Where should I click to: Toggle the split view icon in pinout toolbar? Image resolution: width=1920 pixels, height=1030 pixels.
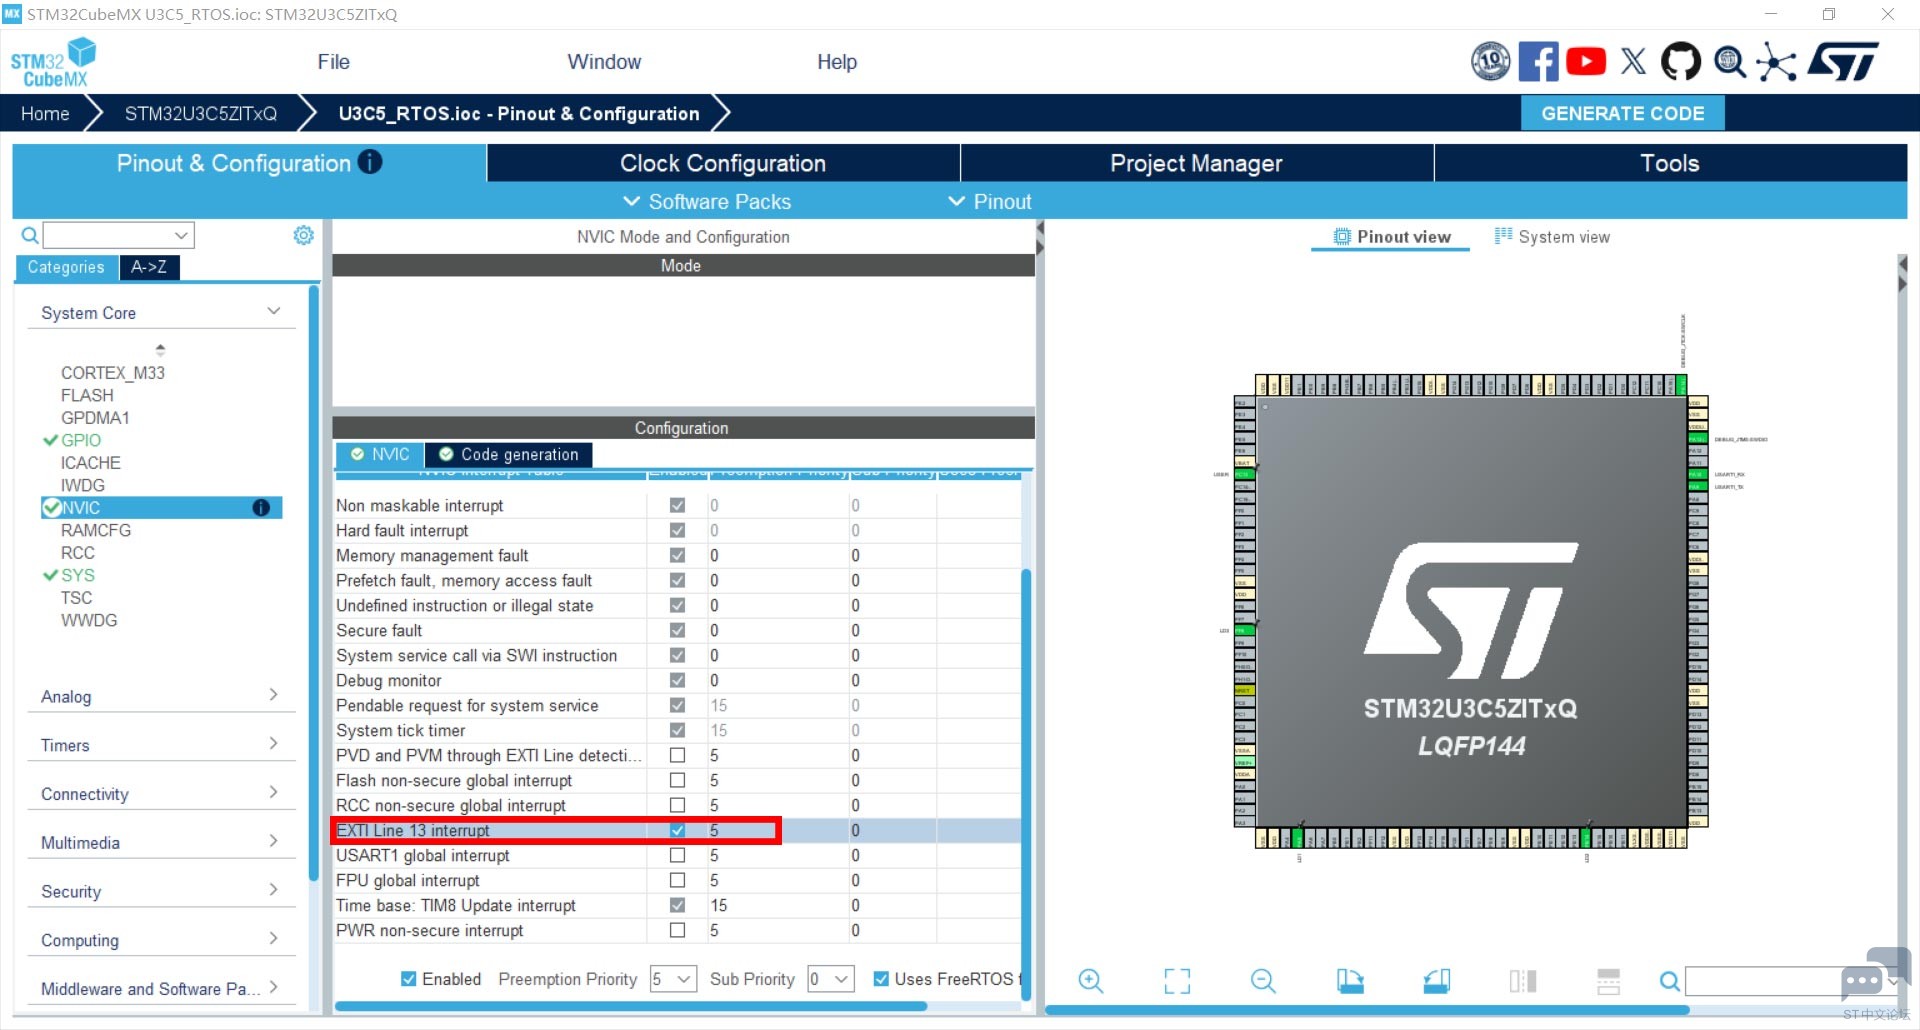pyautogui.click(x=1522, y=981)
